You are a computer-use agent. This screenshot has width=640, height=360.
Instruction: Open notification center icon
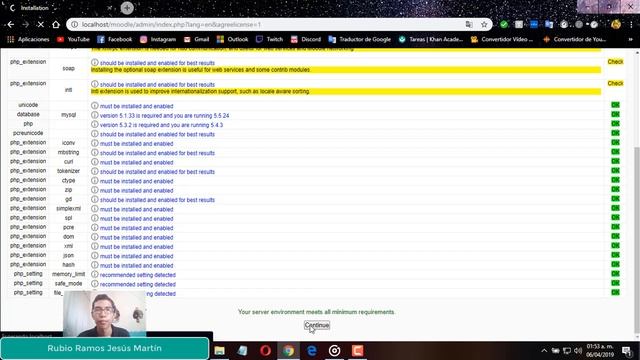coord(627,351)
